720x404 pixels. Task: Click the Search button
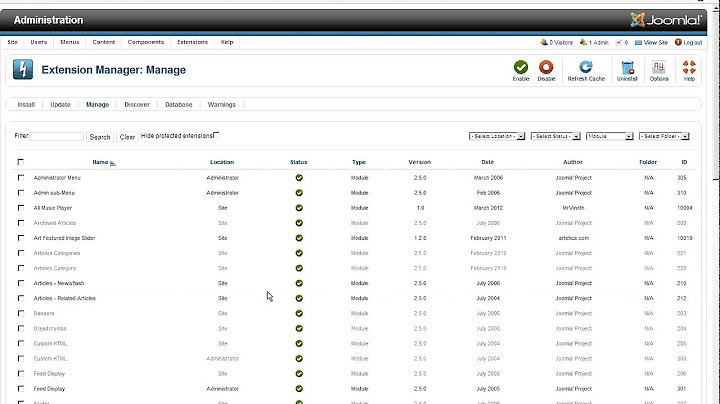tap(100, 137)
